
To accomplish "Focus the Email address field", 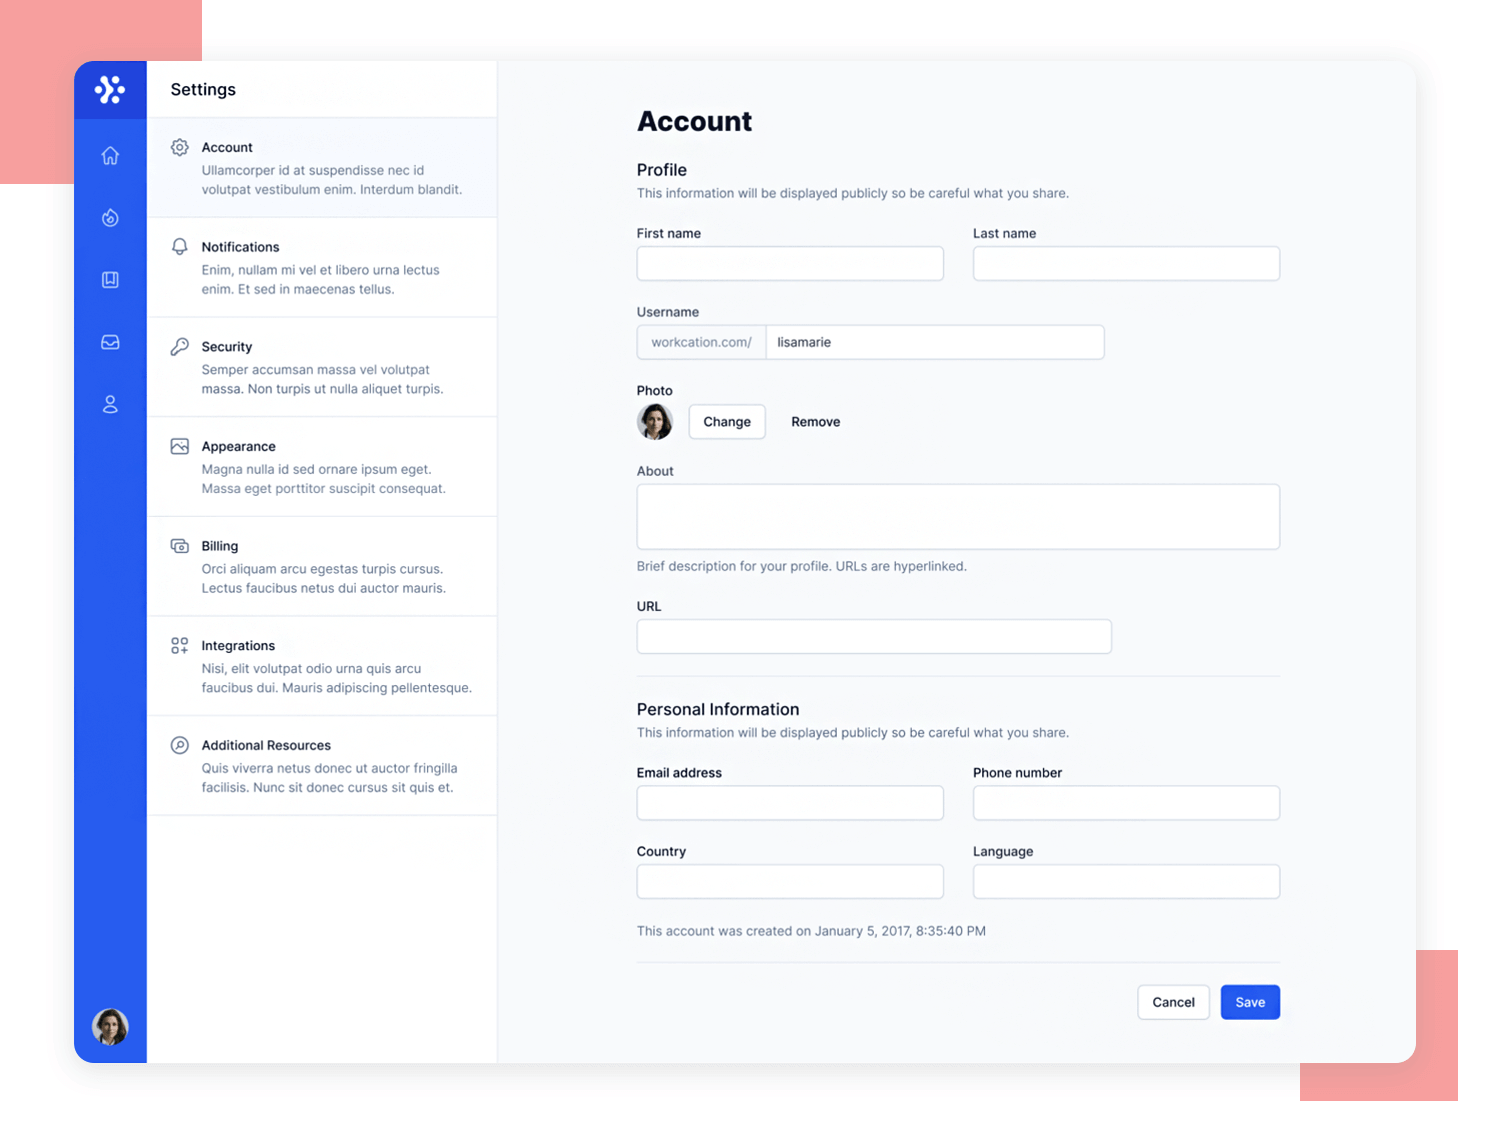I will pos(790,803).
